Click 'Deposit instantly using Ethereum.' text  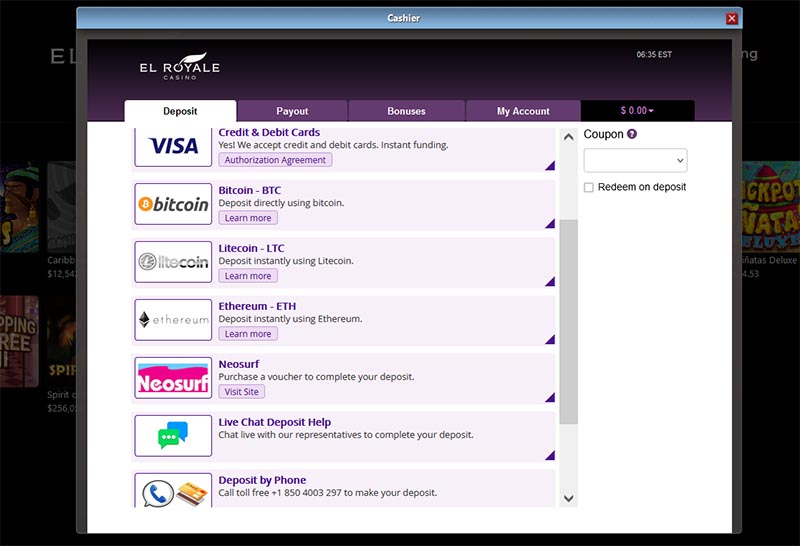290,319
